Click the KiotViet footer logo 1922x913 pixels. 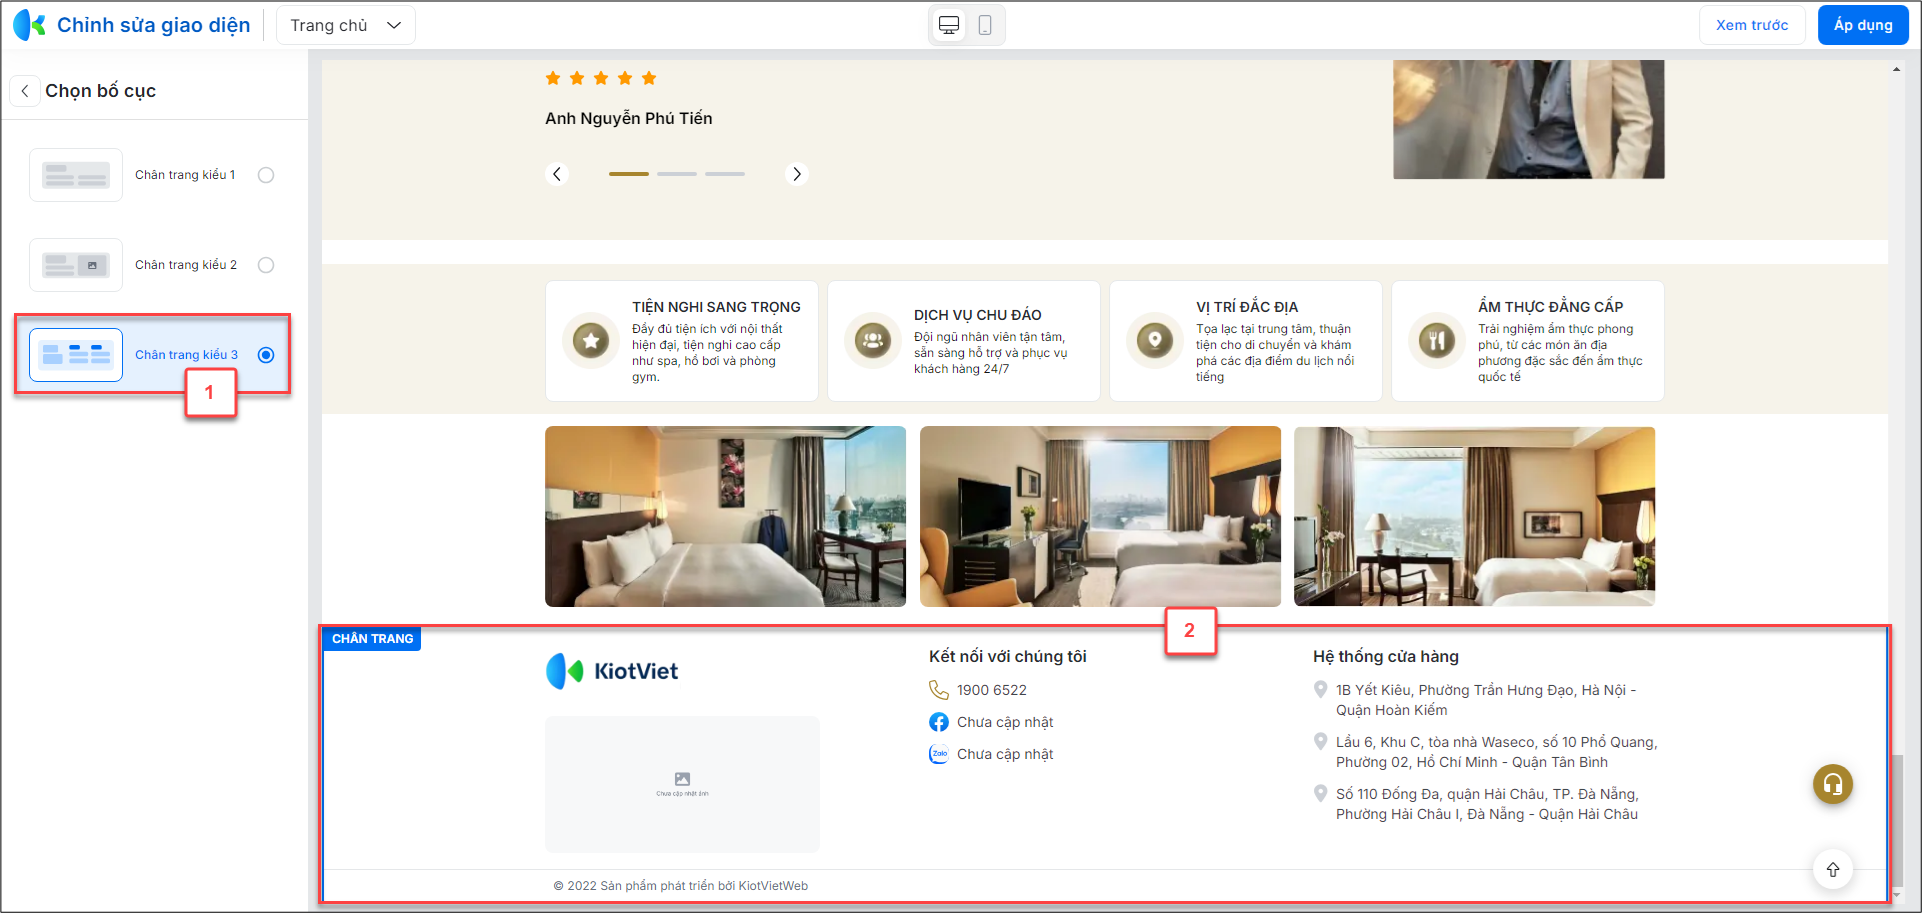612,671
